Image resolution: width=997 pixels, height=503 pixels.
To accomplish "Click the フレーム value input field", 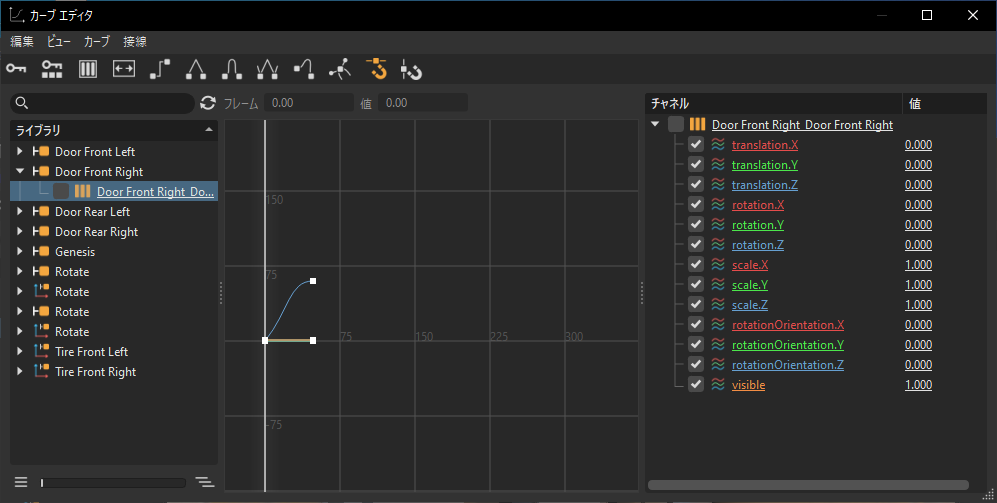I will click(x=309, y=102).
